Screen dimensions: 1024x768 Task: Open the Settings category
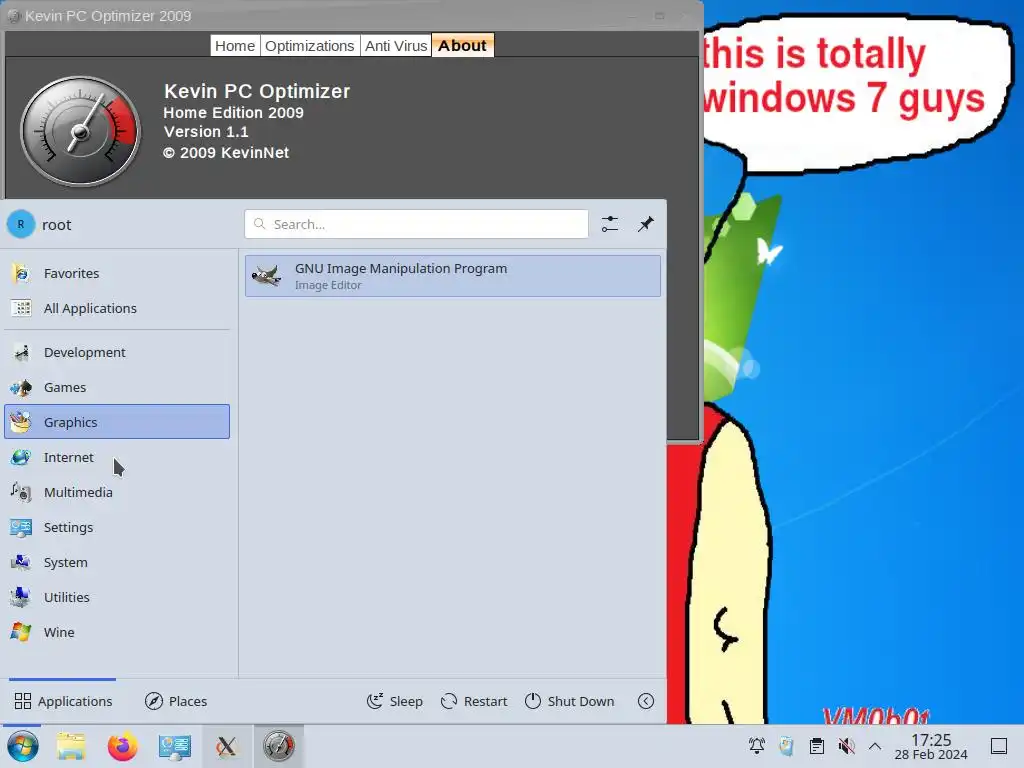pos(117,527)
